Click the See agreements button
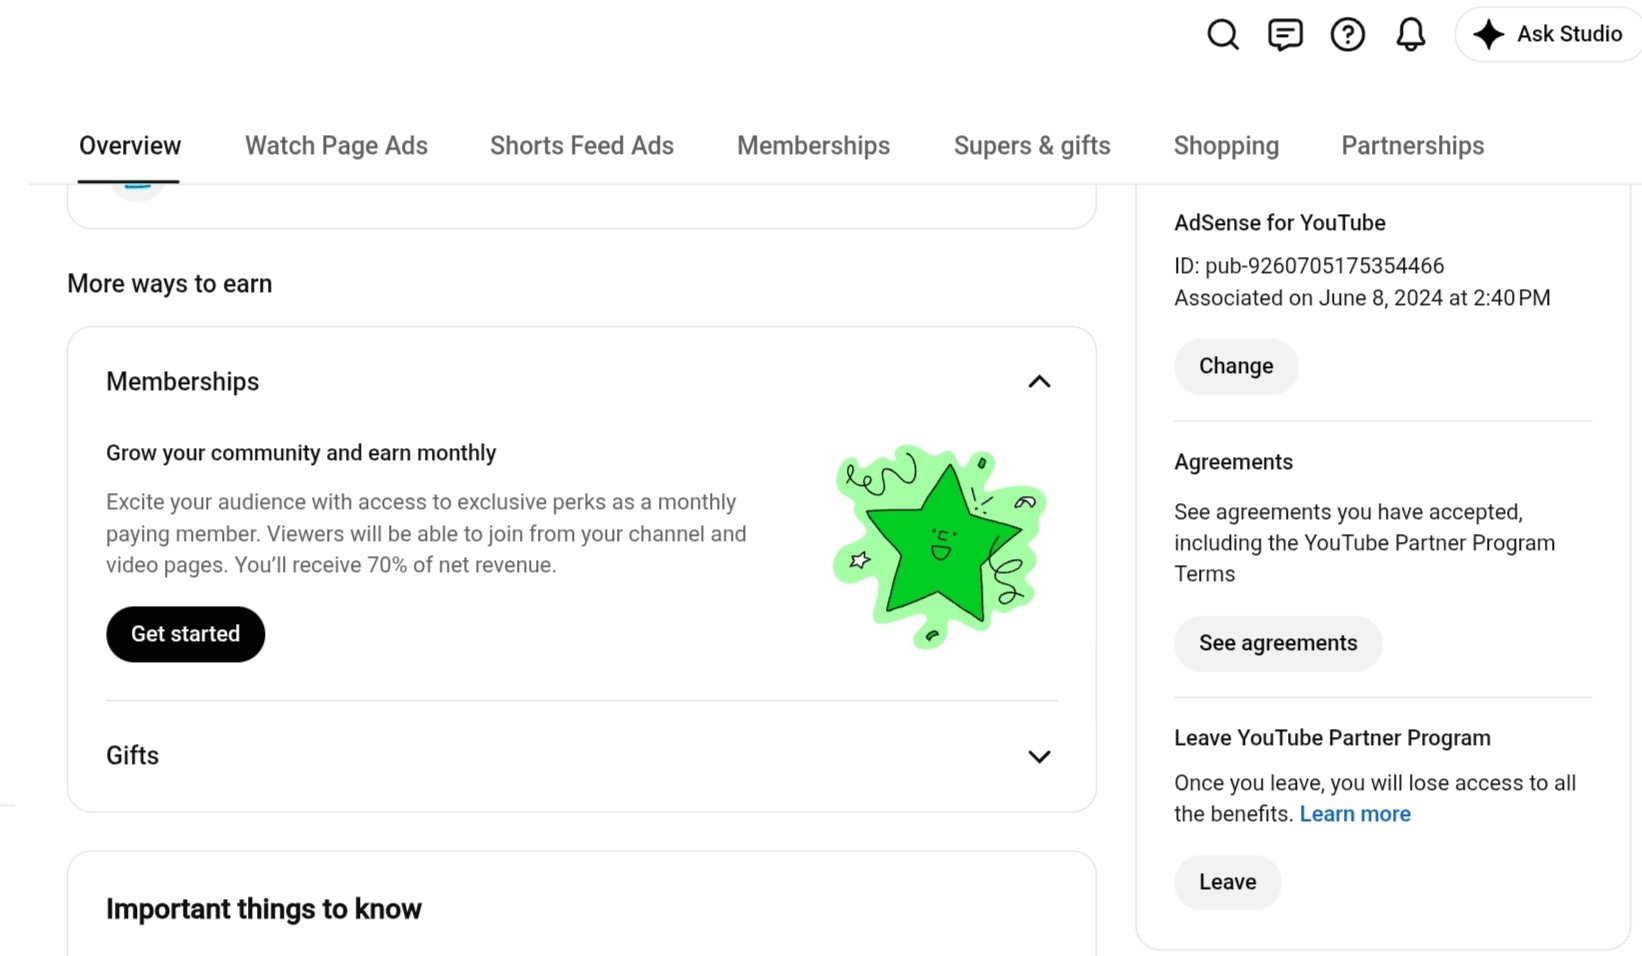Screen dimensions: 1642x956 (x=1278, y=643)
